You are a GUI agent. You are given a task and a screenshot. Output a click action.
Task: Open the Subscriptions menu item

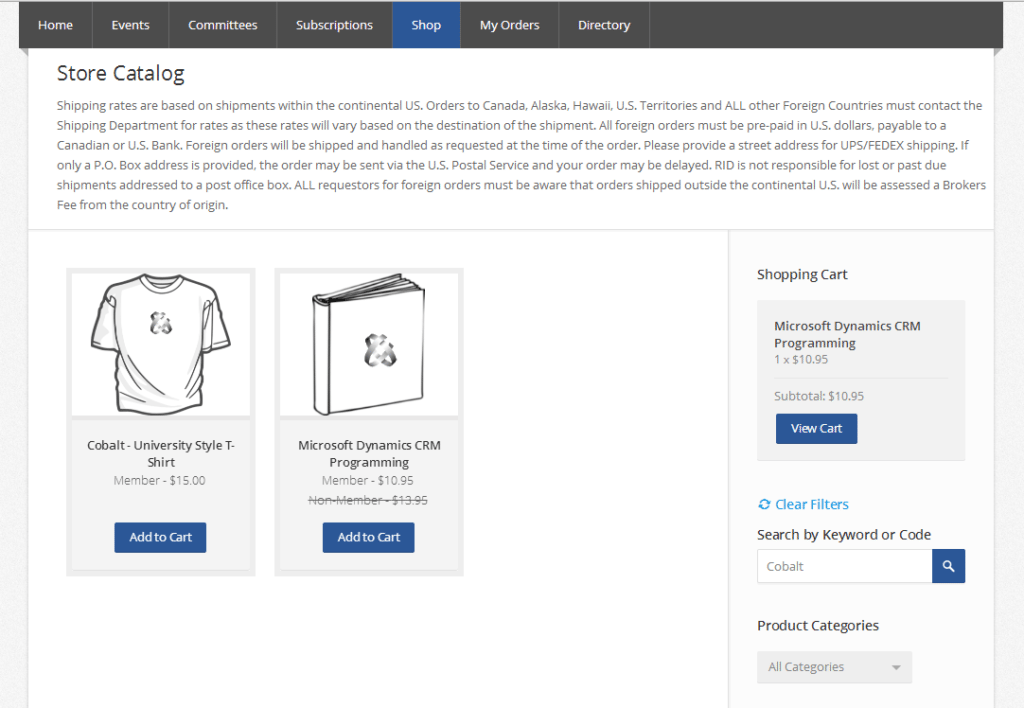click(334, 25)
